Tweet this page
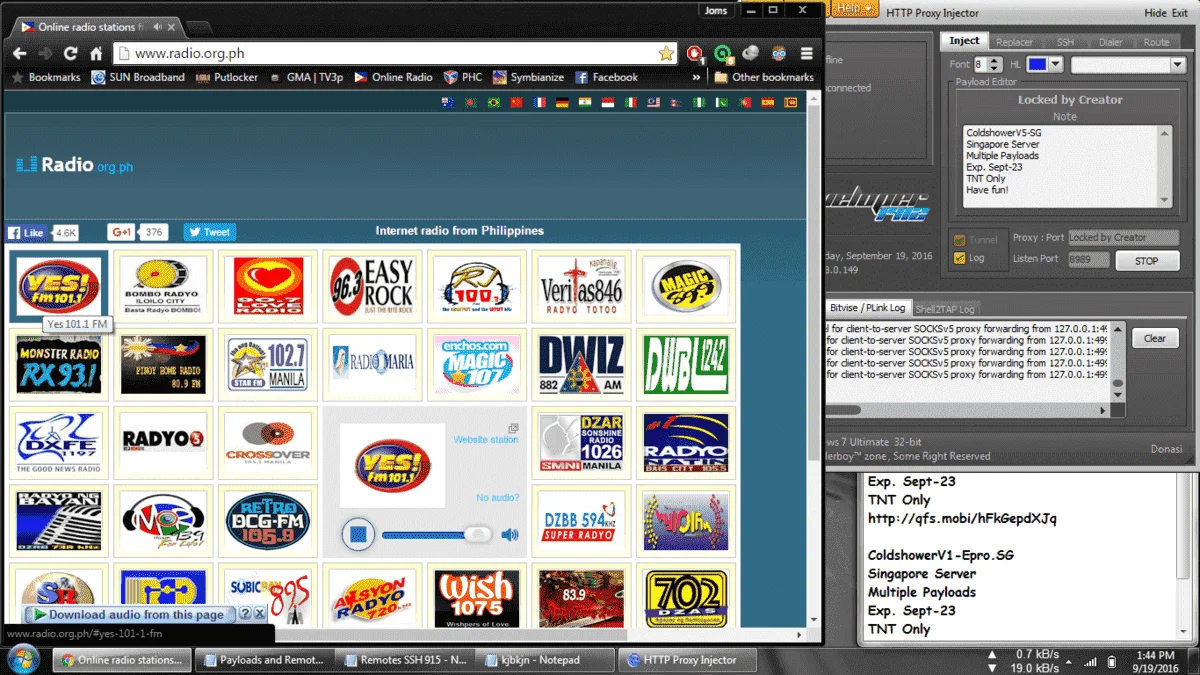 click(210, 232)
